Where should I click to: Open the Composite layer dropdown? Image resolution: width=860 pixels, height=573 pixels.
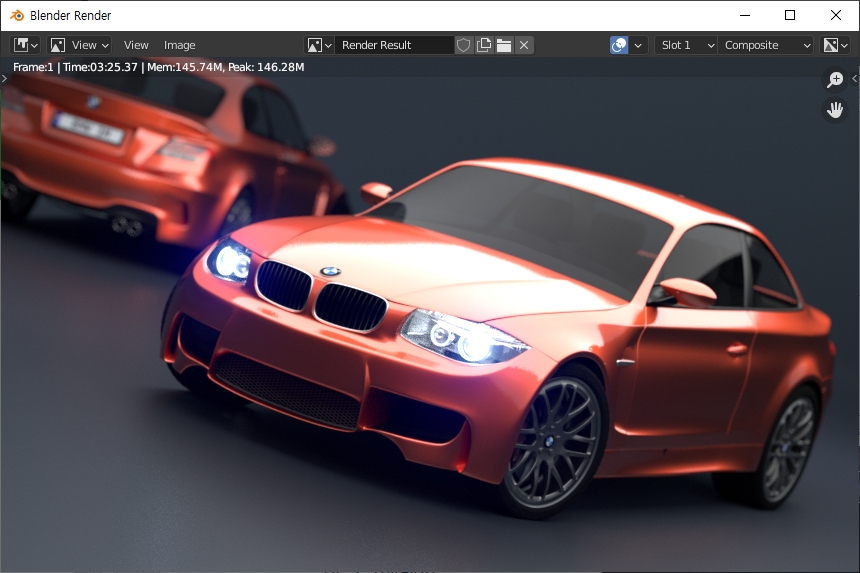tap(765, 45)
